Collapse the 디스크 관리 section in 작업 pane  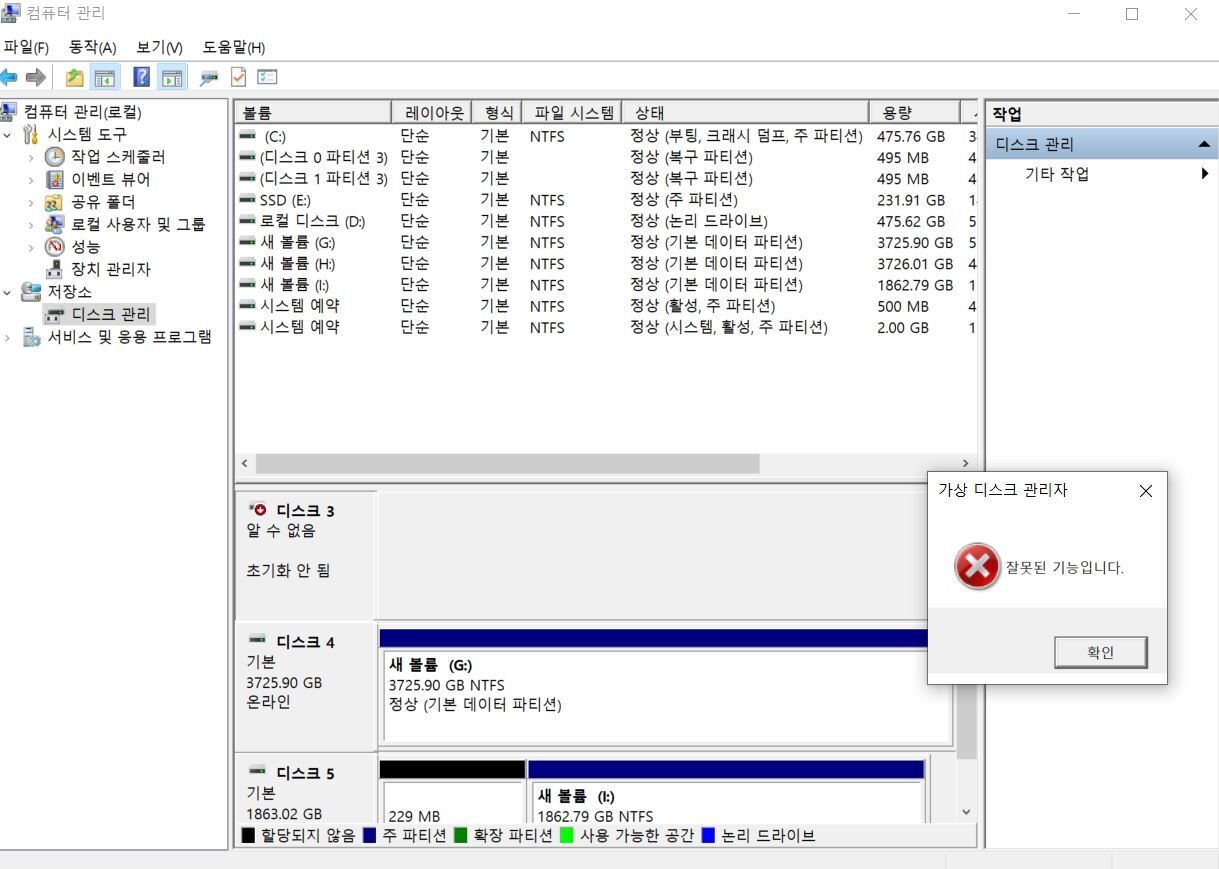tap(1204, 145)
